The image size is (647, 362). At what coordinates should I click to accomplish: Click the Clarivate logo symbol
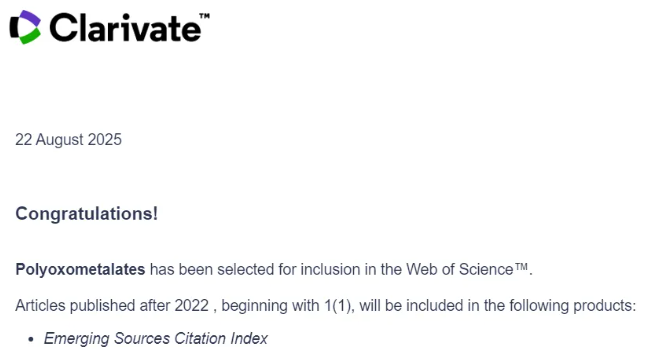[x=25, y=27]
